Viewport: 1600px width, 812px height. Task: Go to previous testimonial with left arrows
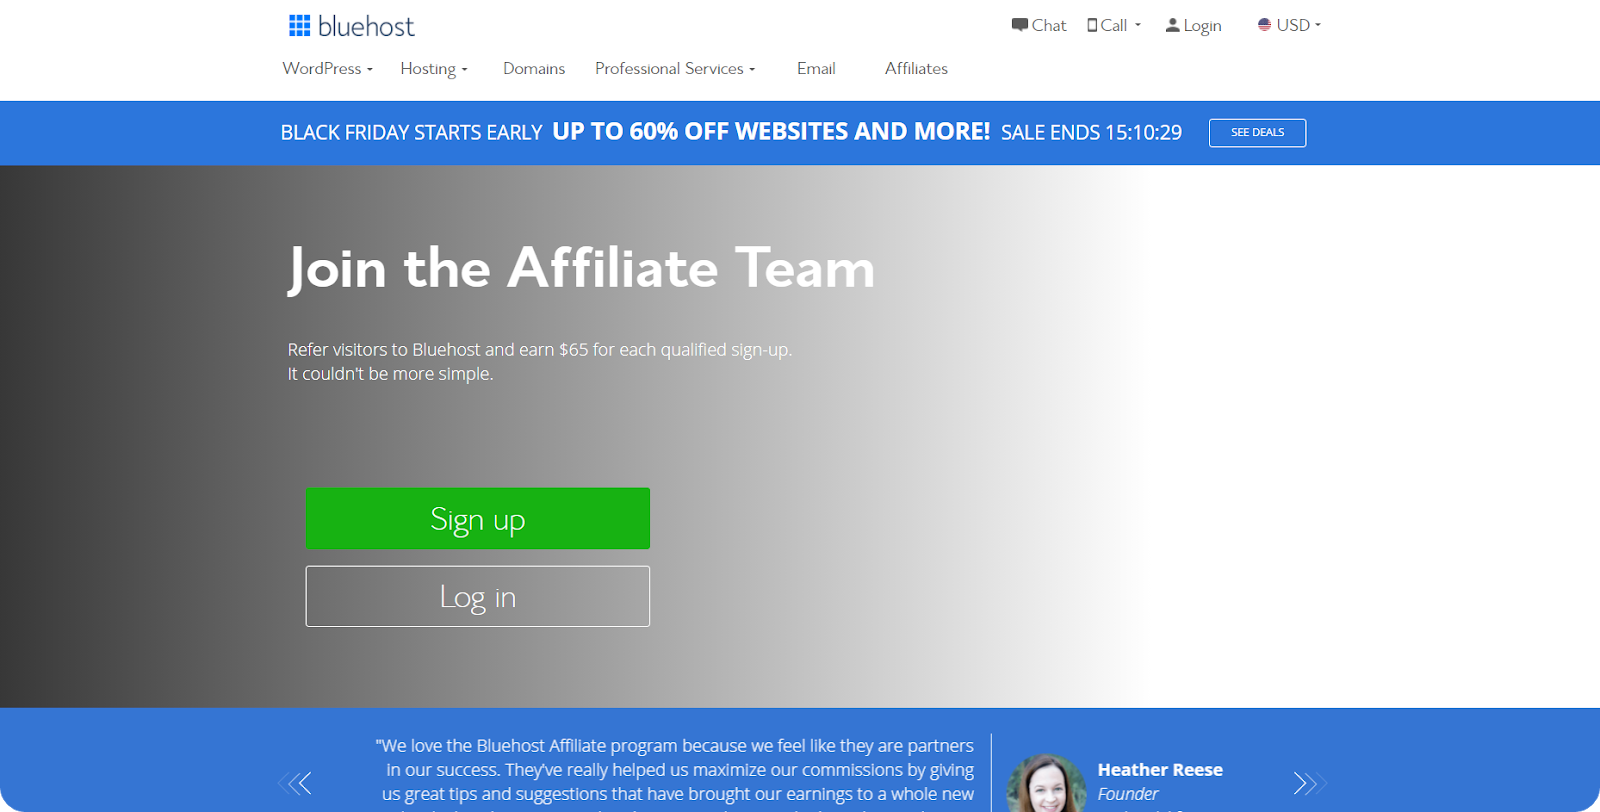tap(295, 783)
